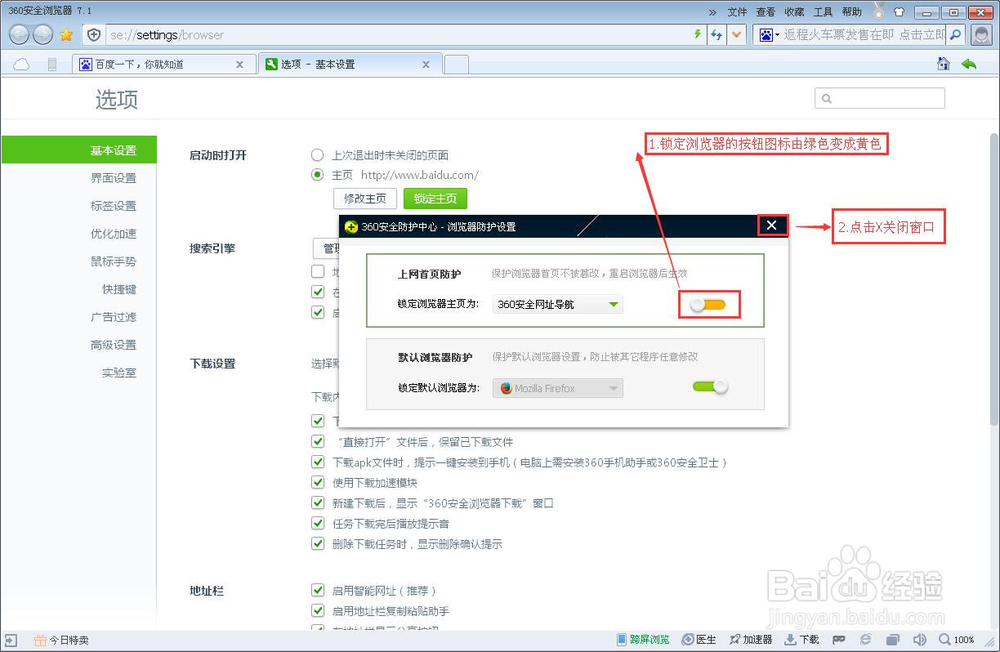Screen dimensions: 1000x652
Task: Click the browser forward navigation arrow
Action: point(43,34)
